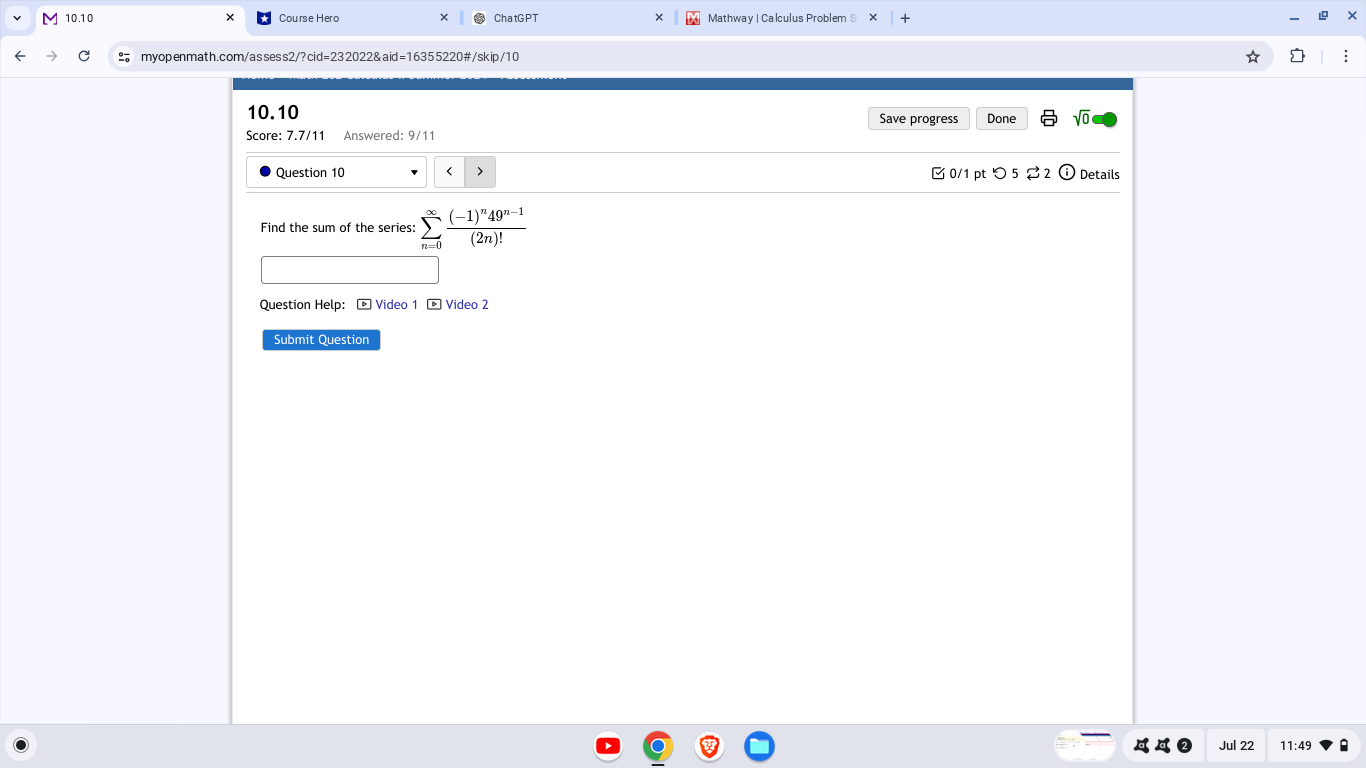The width and height of the screenshot is (1366, 768).
Task: Click the Save progress button
Action: [917, 118]
